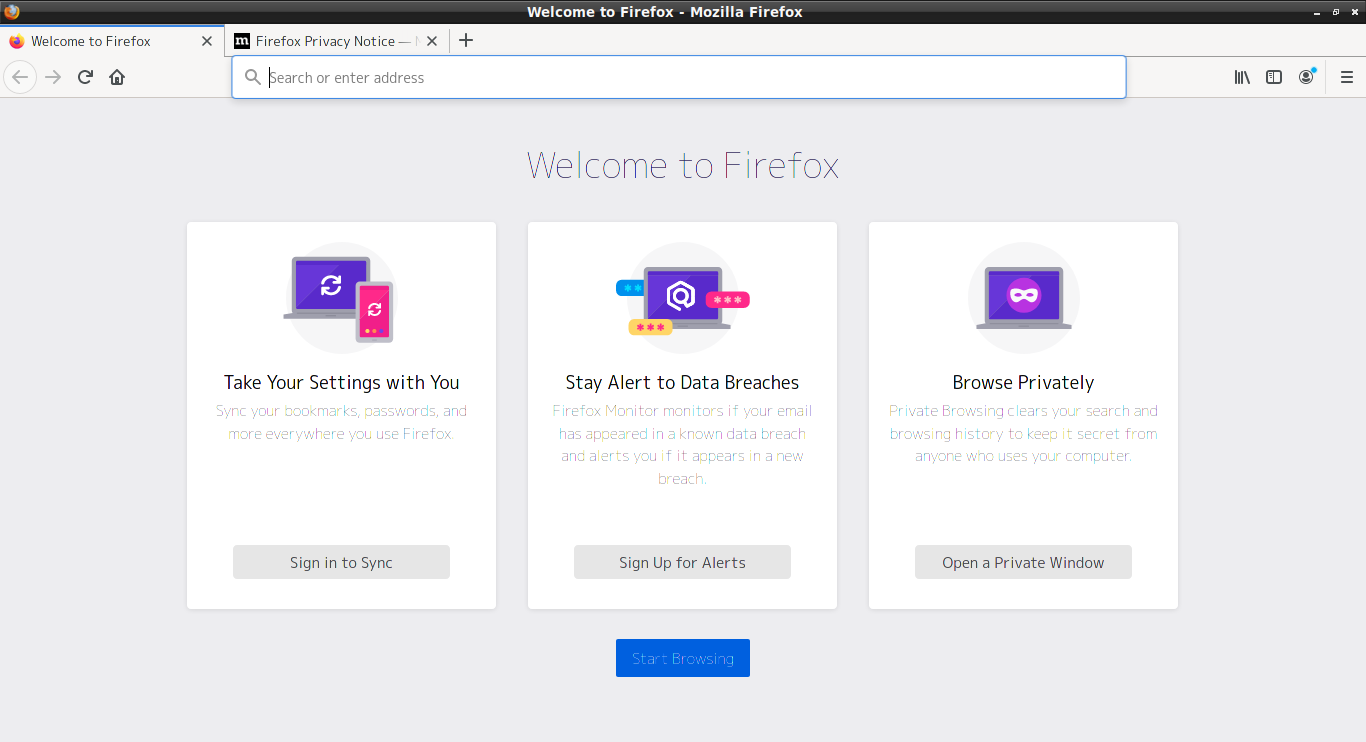This screenshot has width=1366, height=742.
Task: Click Open a Private Window button
Action: click(x=1023, y=562)
